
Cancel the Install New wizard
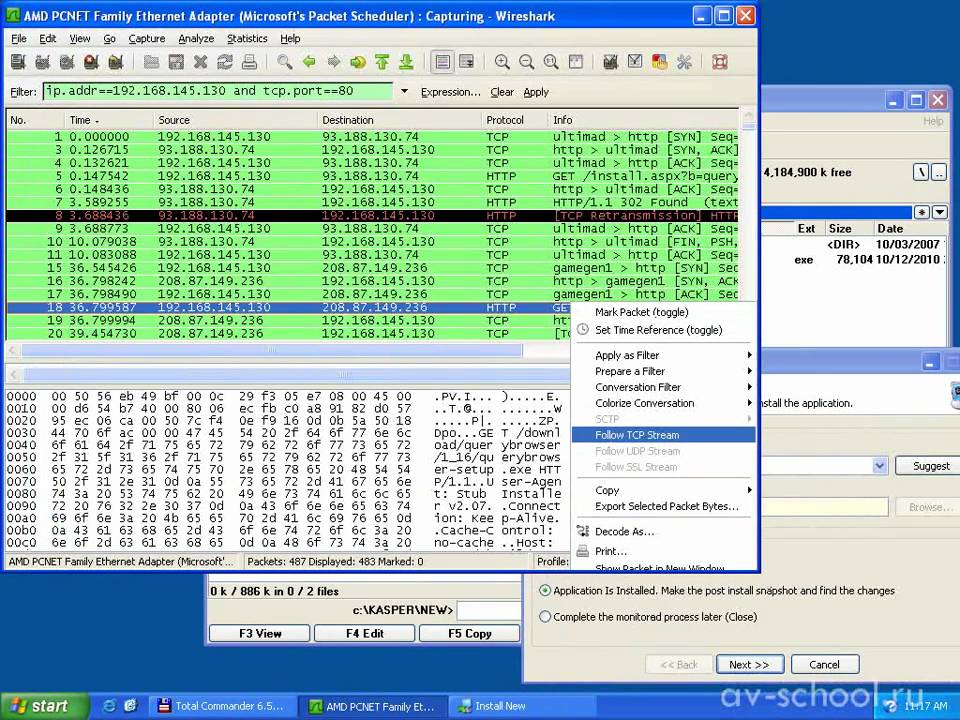(825, 664)
